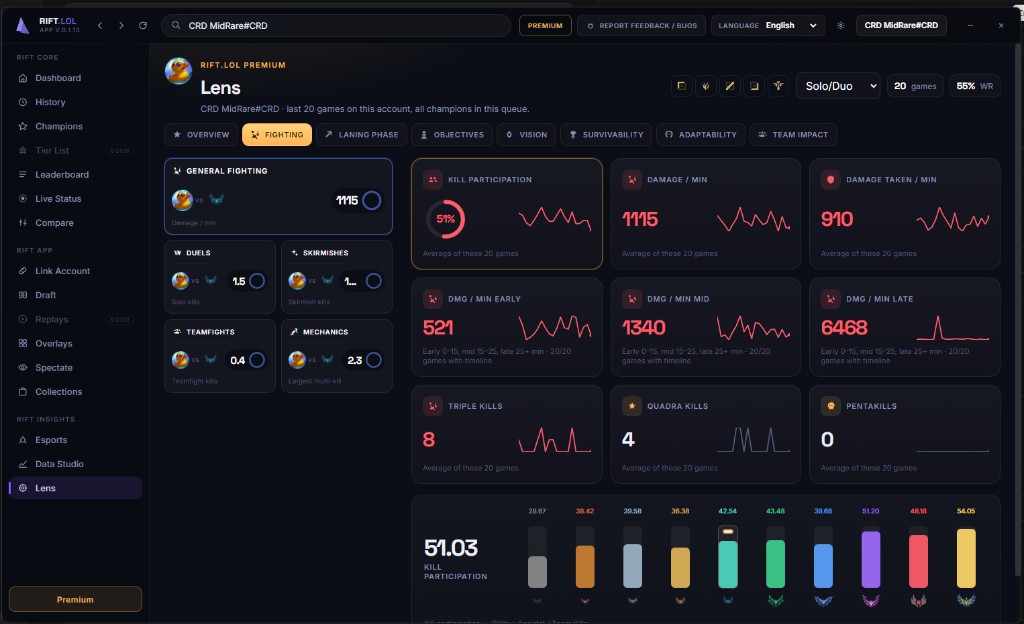Switch to the Team Impact tab
Image resolution: width=1024 pixels, height=624 pixels.
click(x=793, y=134)
